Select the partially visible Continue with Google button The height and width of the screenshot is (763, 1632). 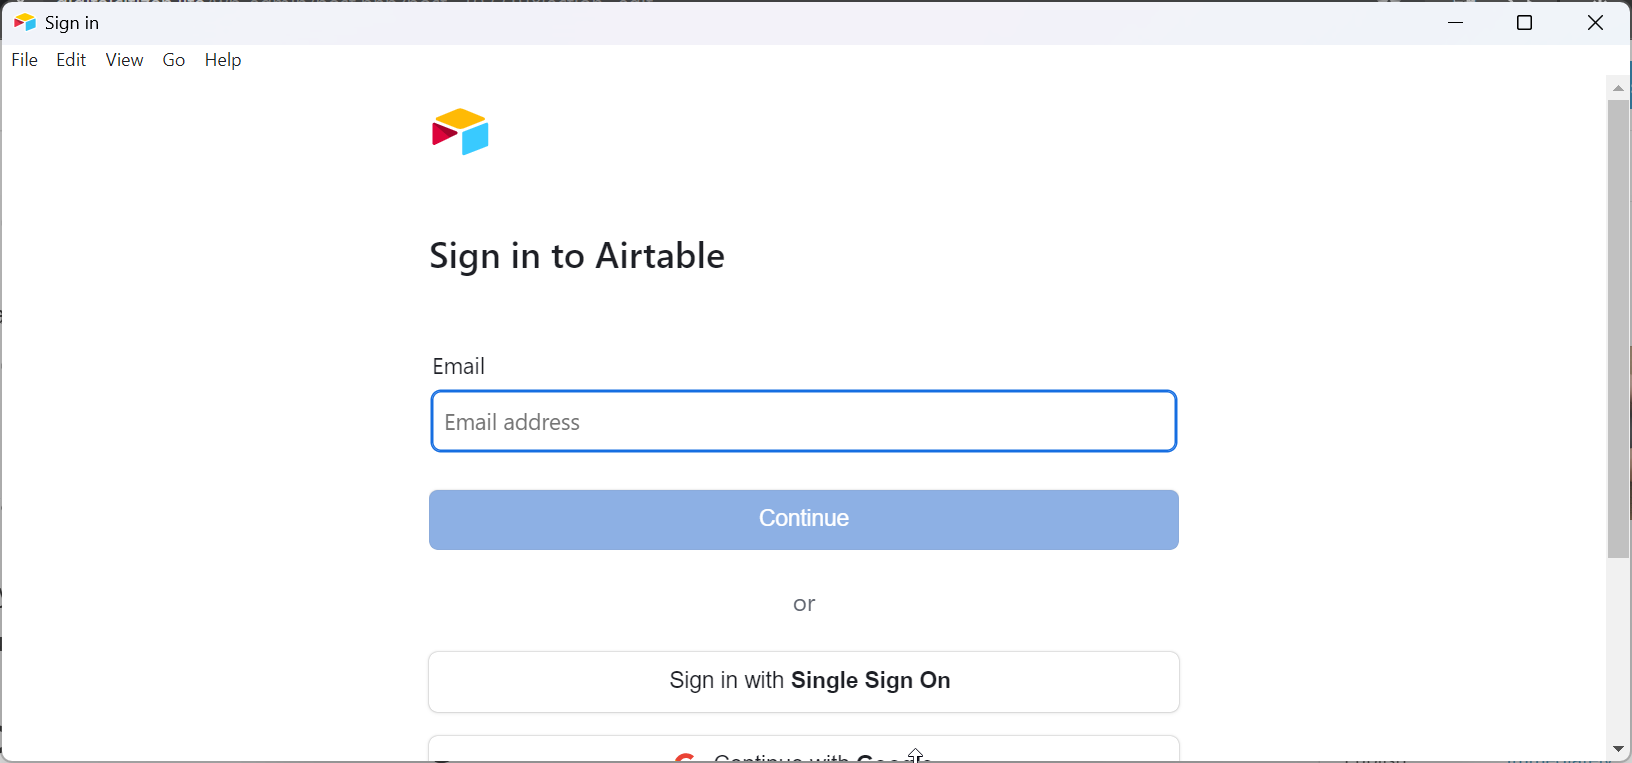coord(804,749)
